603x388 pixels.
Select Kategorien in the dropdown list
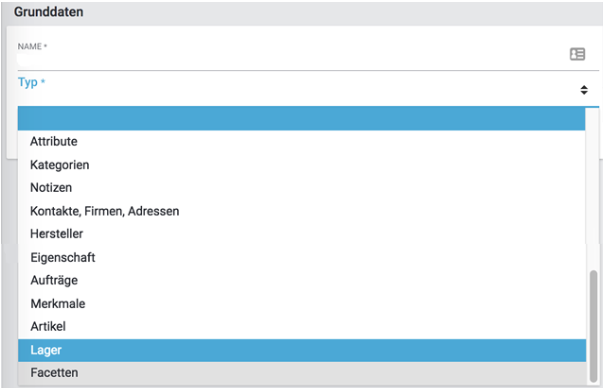tap(302, 165)
